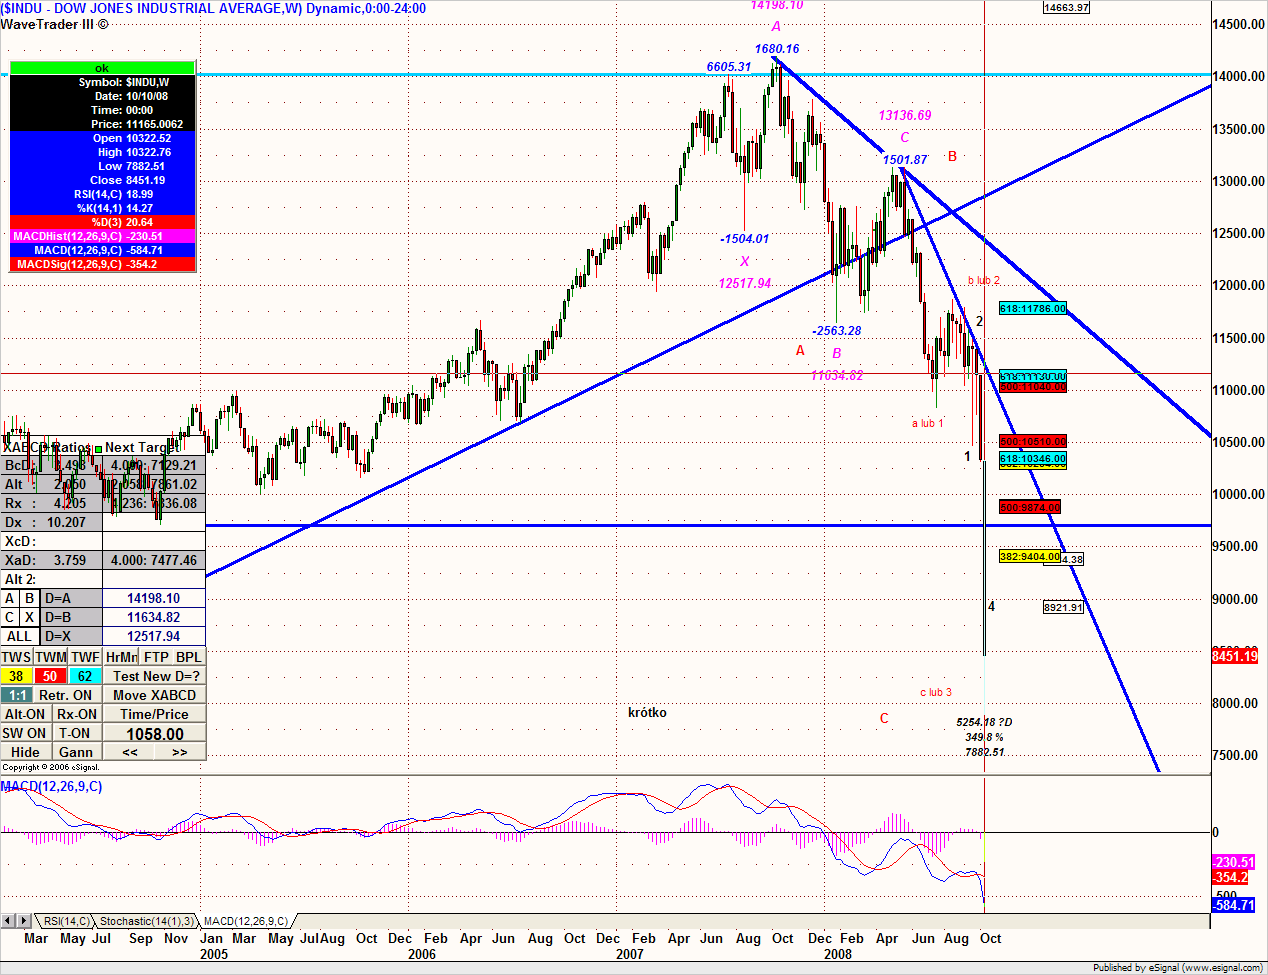Click the Test New D=? button
Viewport: 1268px width, 975px height.
coord(155,676)
